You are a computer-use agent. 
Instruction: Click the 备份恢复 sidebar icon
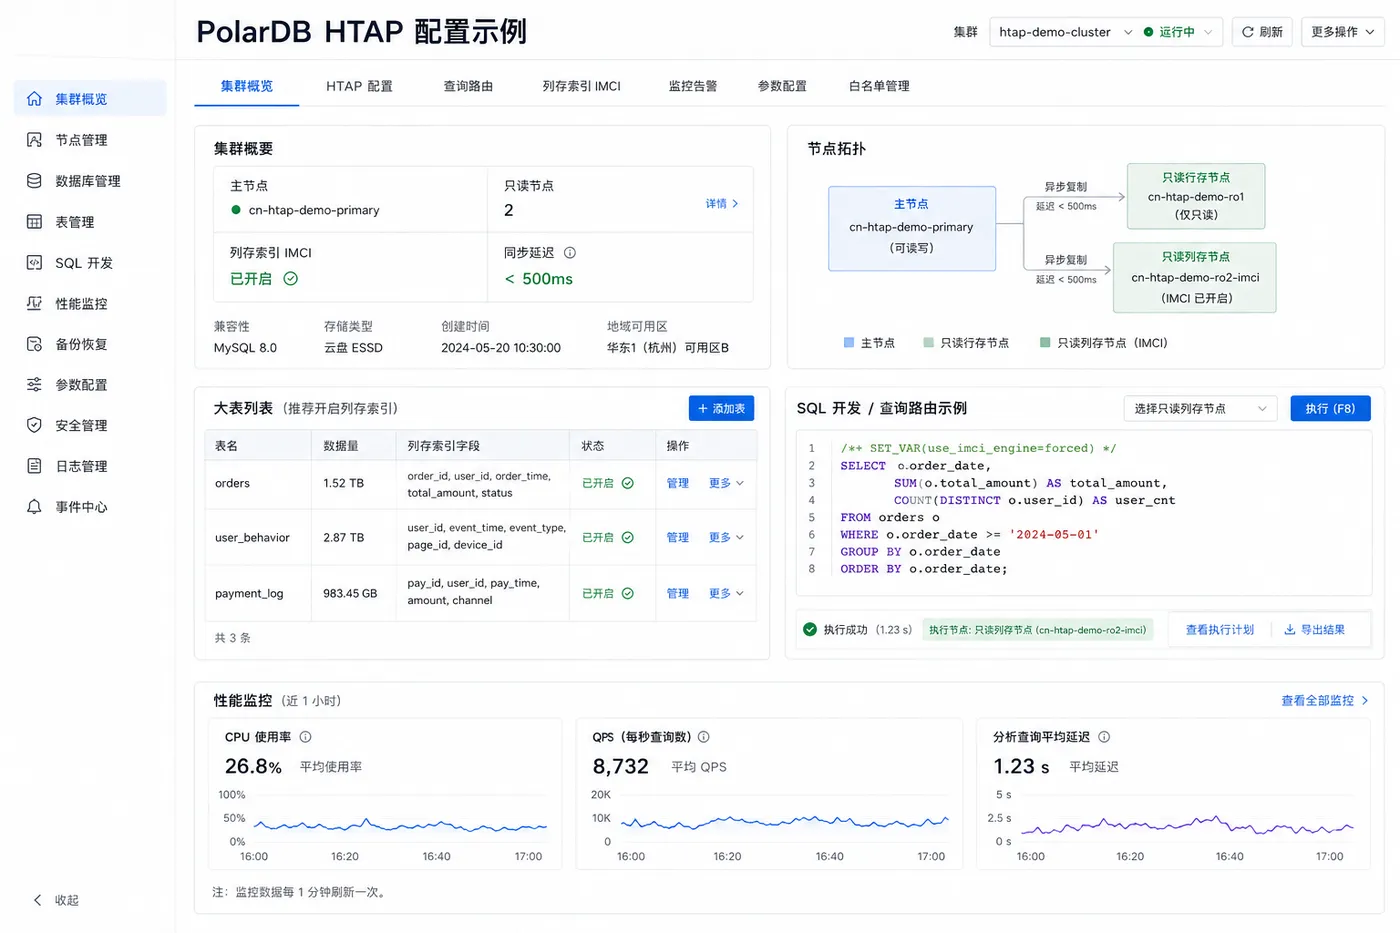coord(34,344)
